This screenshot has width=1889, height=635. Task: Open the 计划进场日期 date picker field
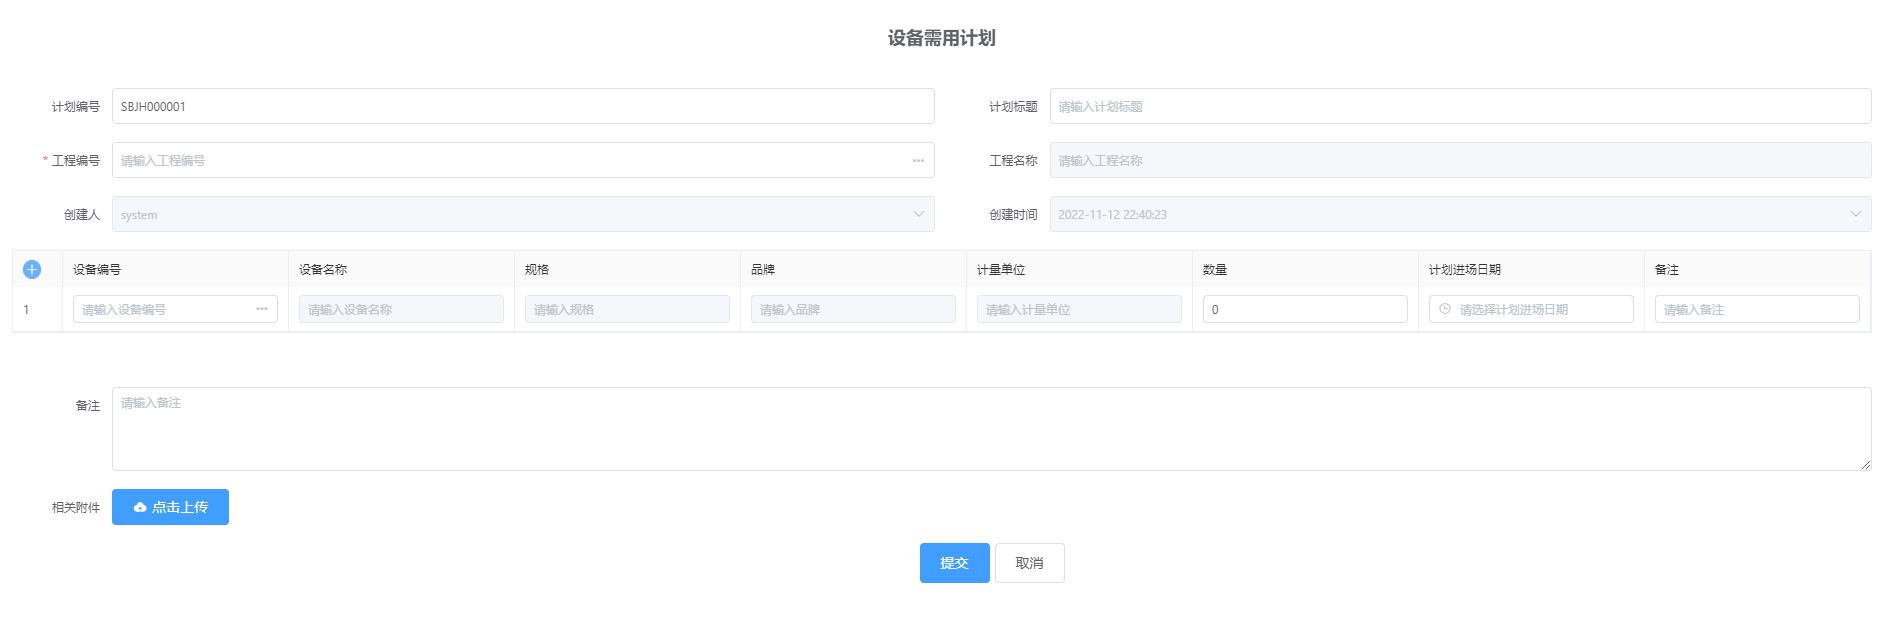coord(1531,309)
